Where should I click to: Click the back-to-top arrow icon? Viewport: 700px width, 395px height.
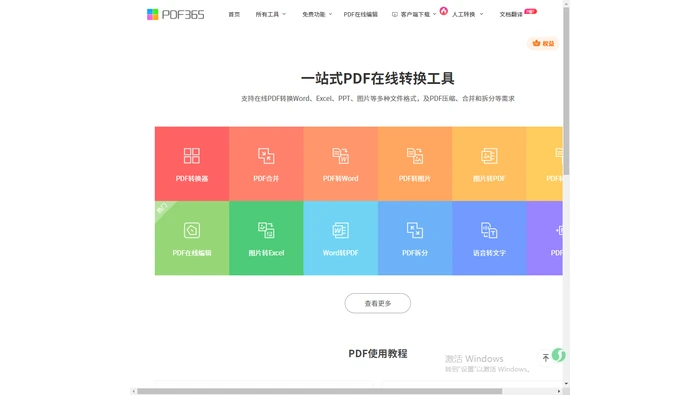(546, 358)
